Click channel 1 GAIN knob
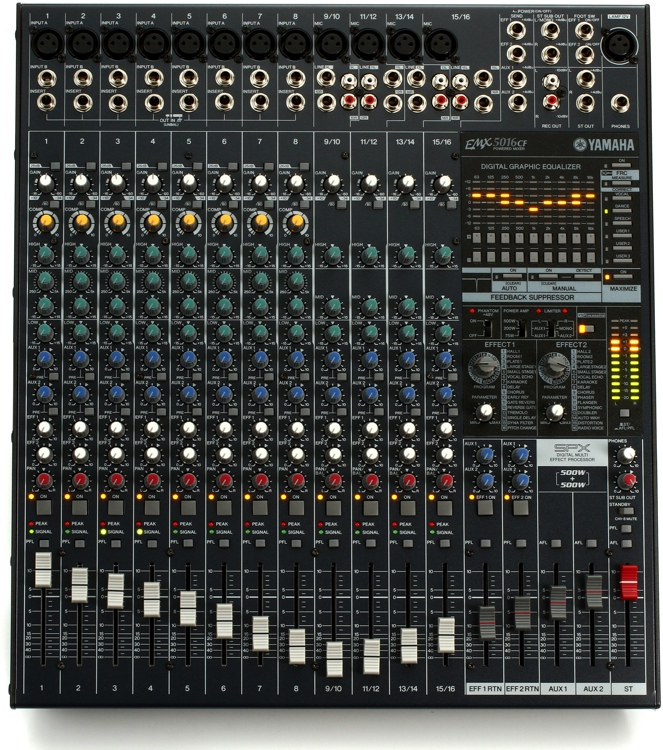This screenshot has width=663, height=750. (45, 183)
